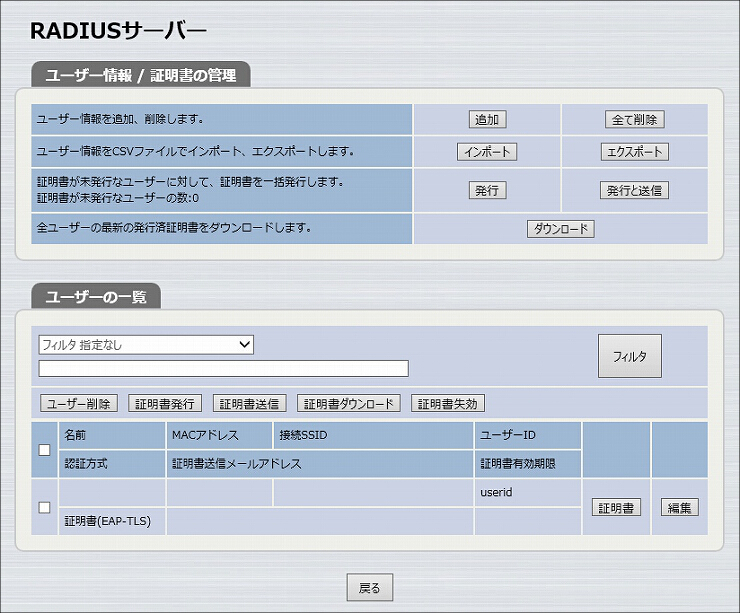Check the checkbox for the userid row
The image size is (740, 613).
44,507
